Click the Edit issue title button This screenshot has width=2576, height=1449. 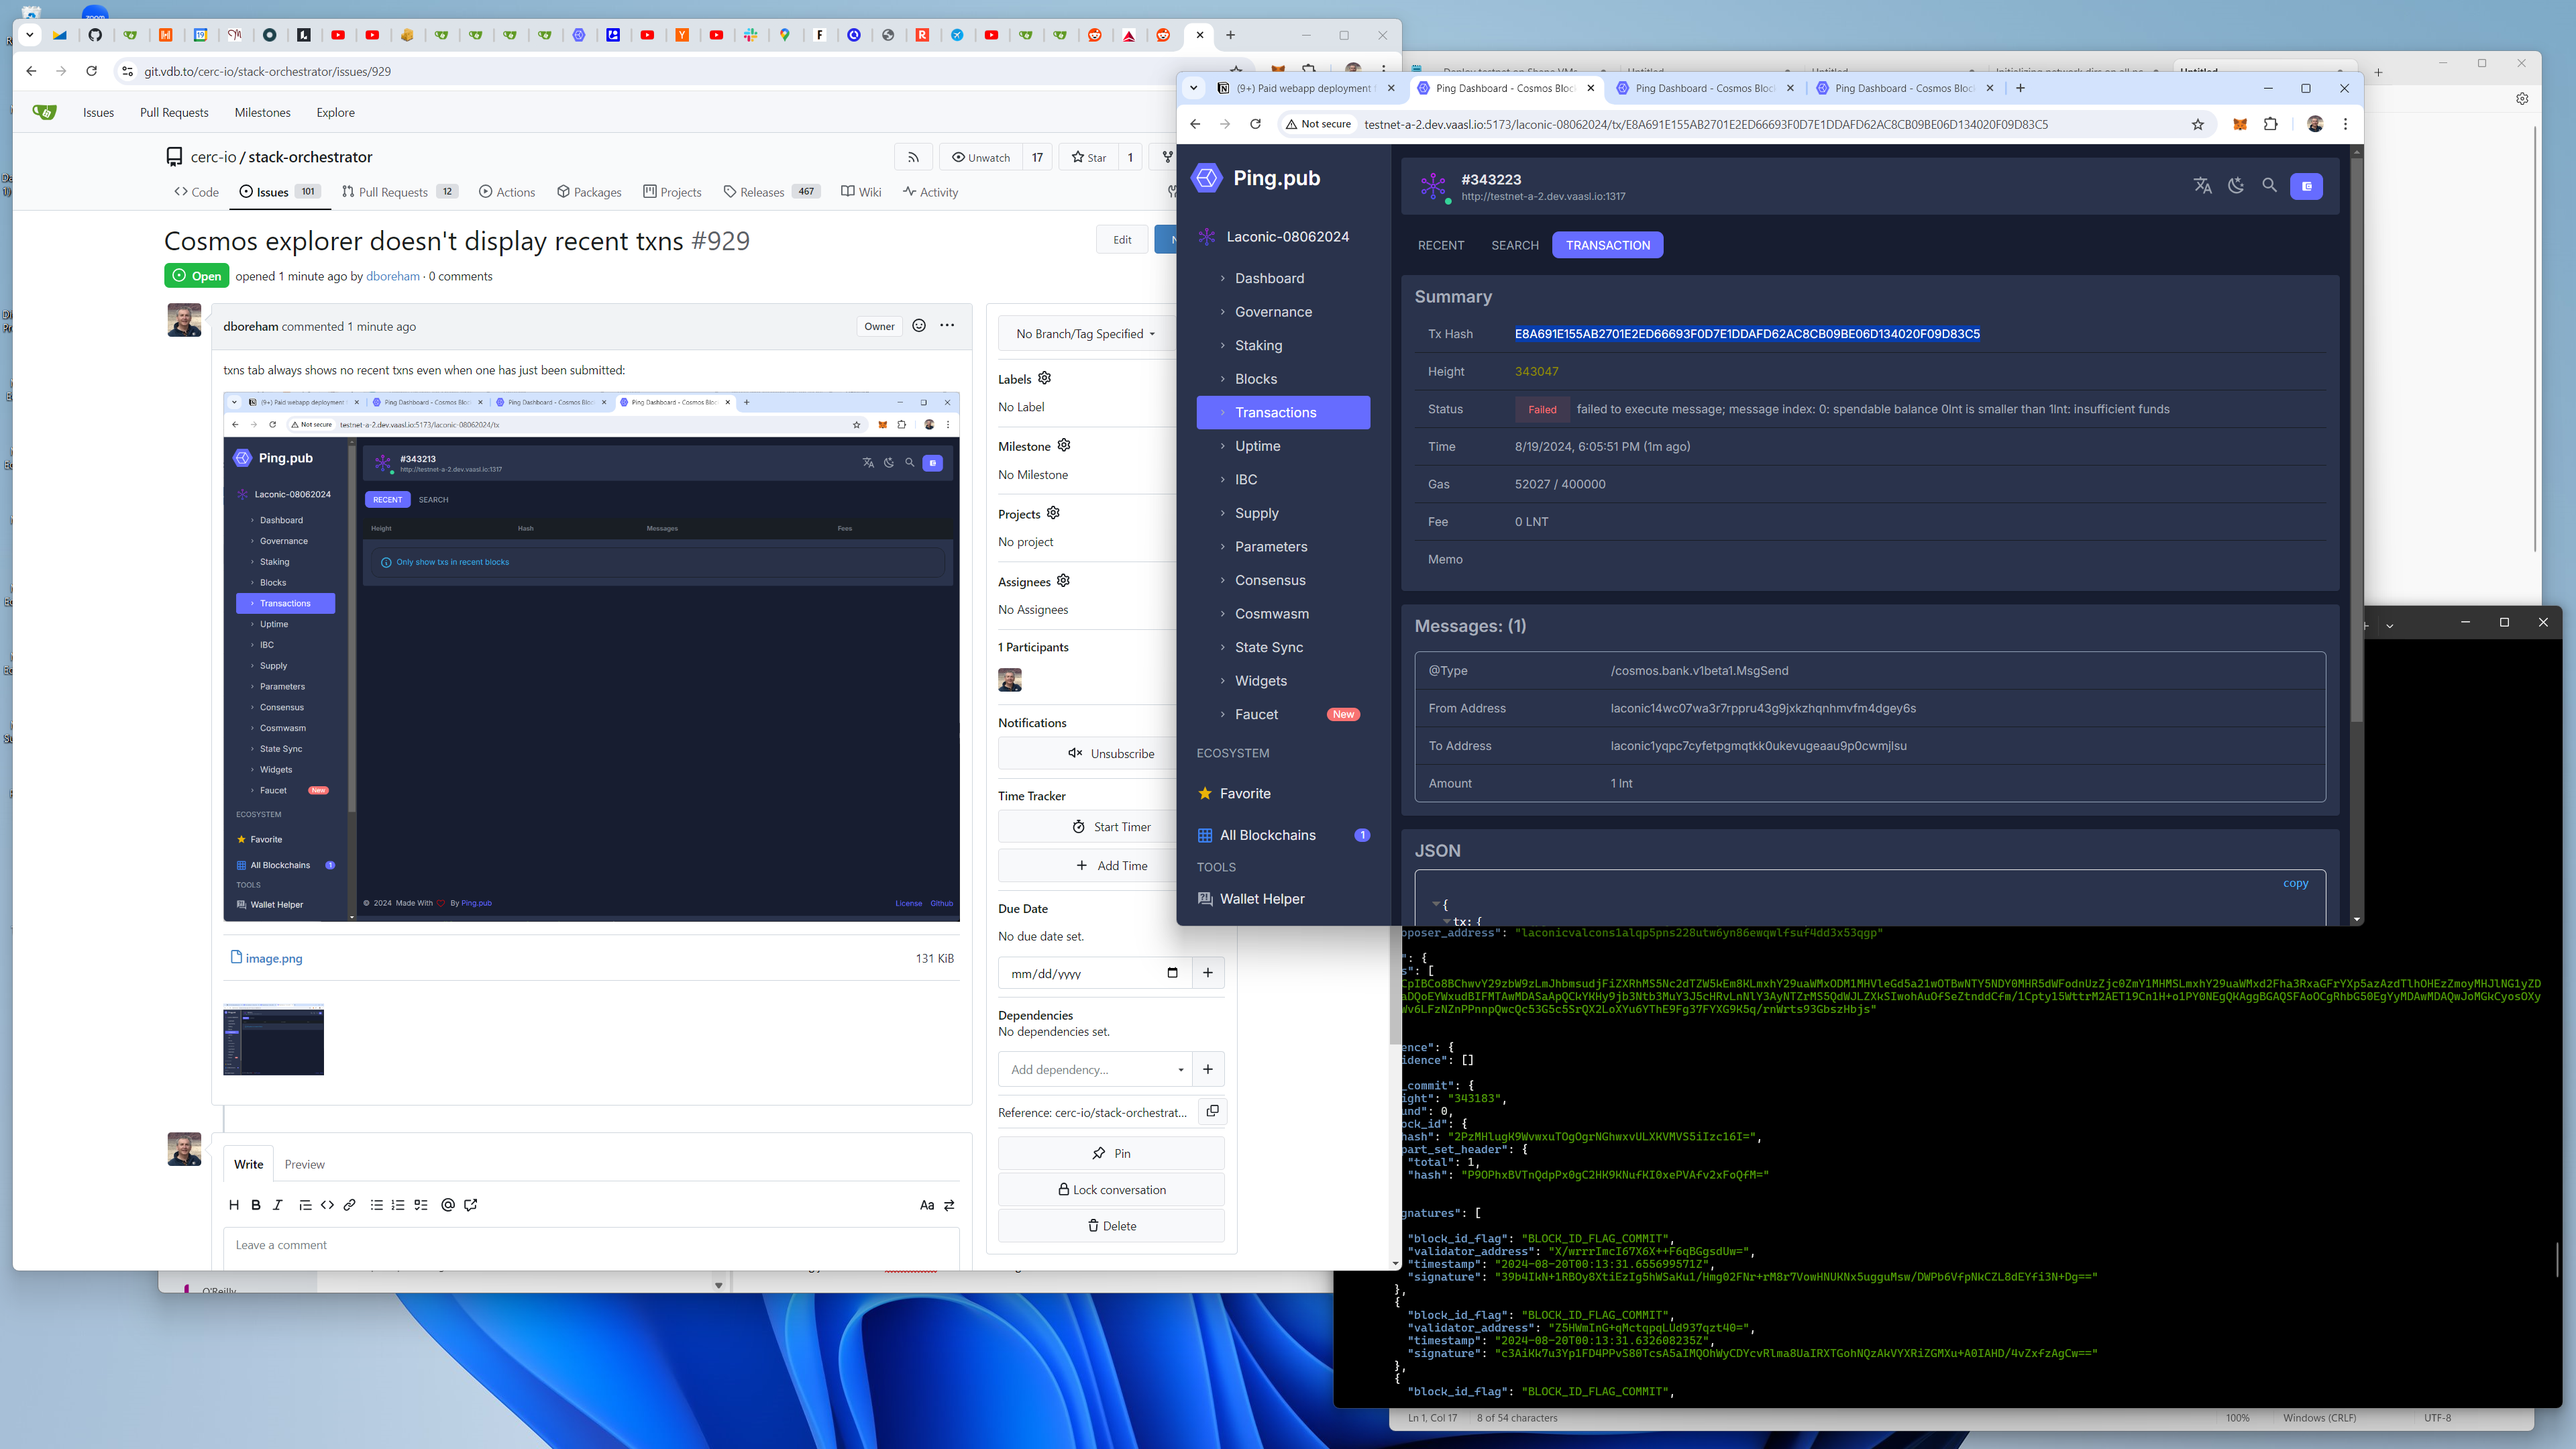[x=1122, y=240]
